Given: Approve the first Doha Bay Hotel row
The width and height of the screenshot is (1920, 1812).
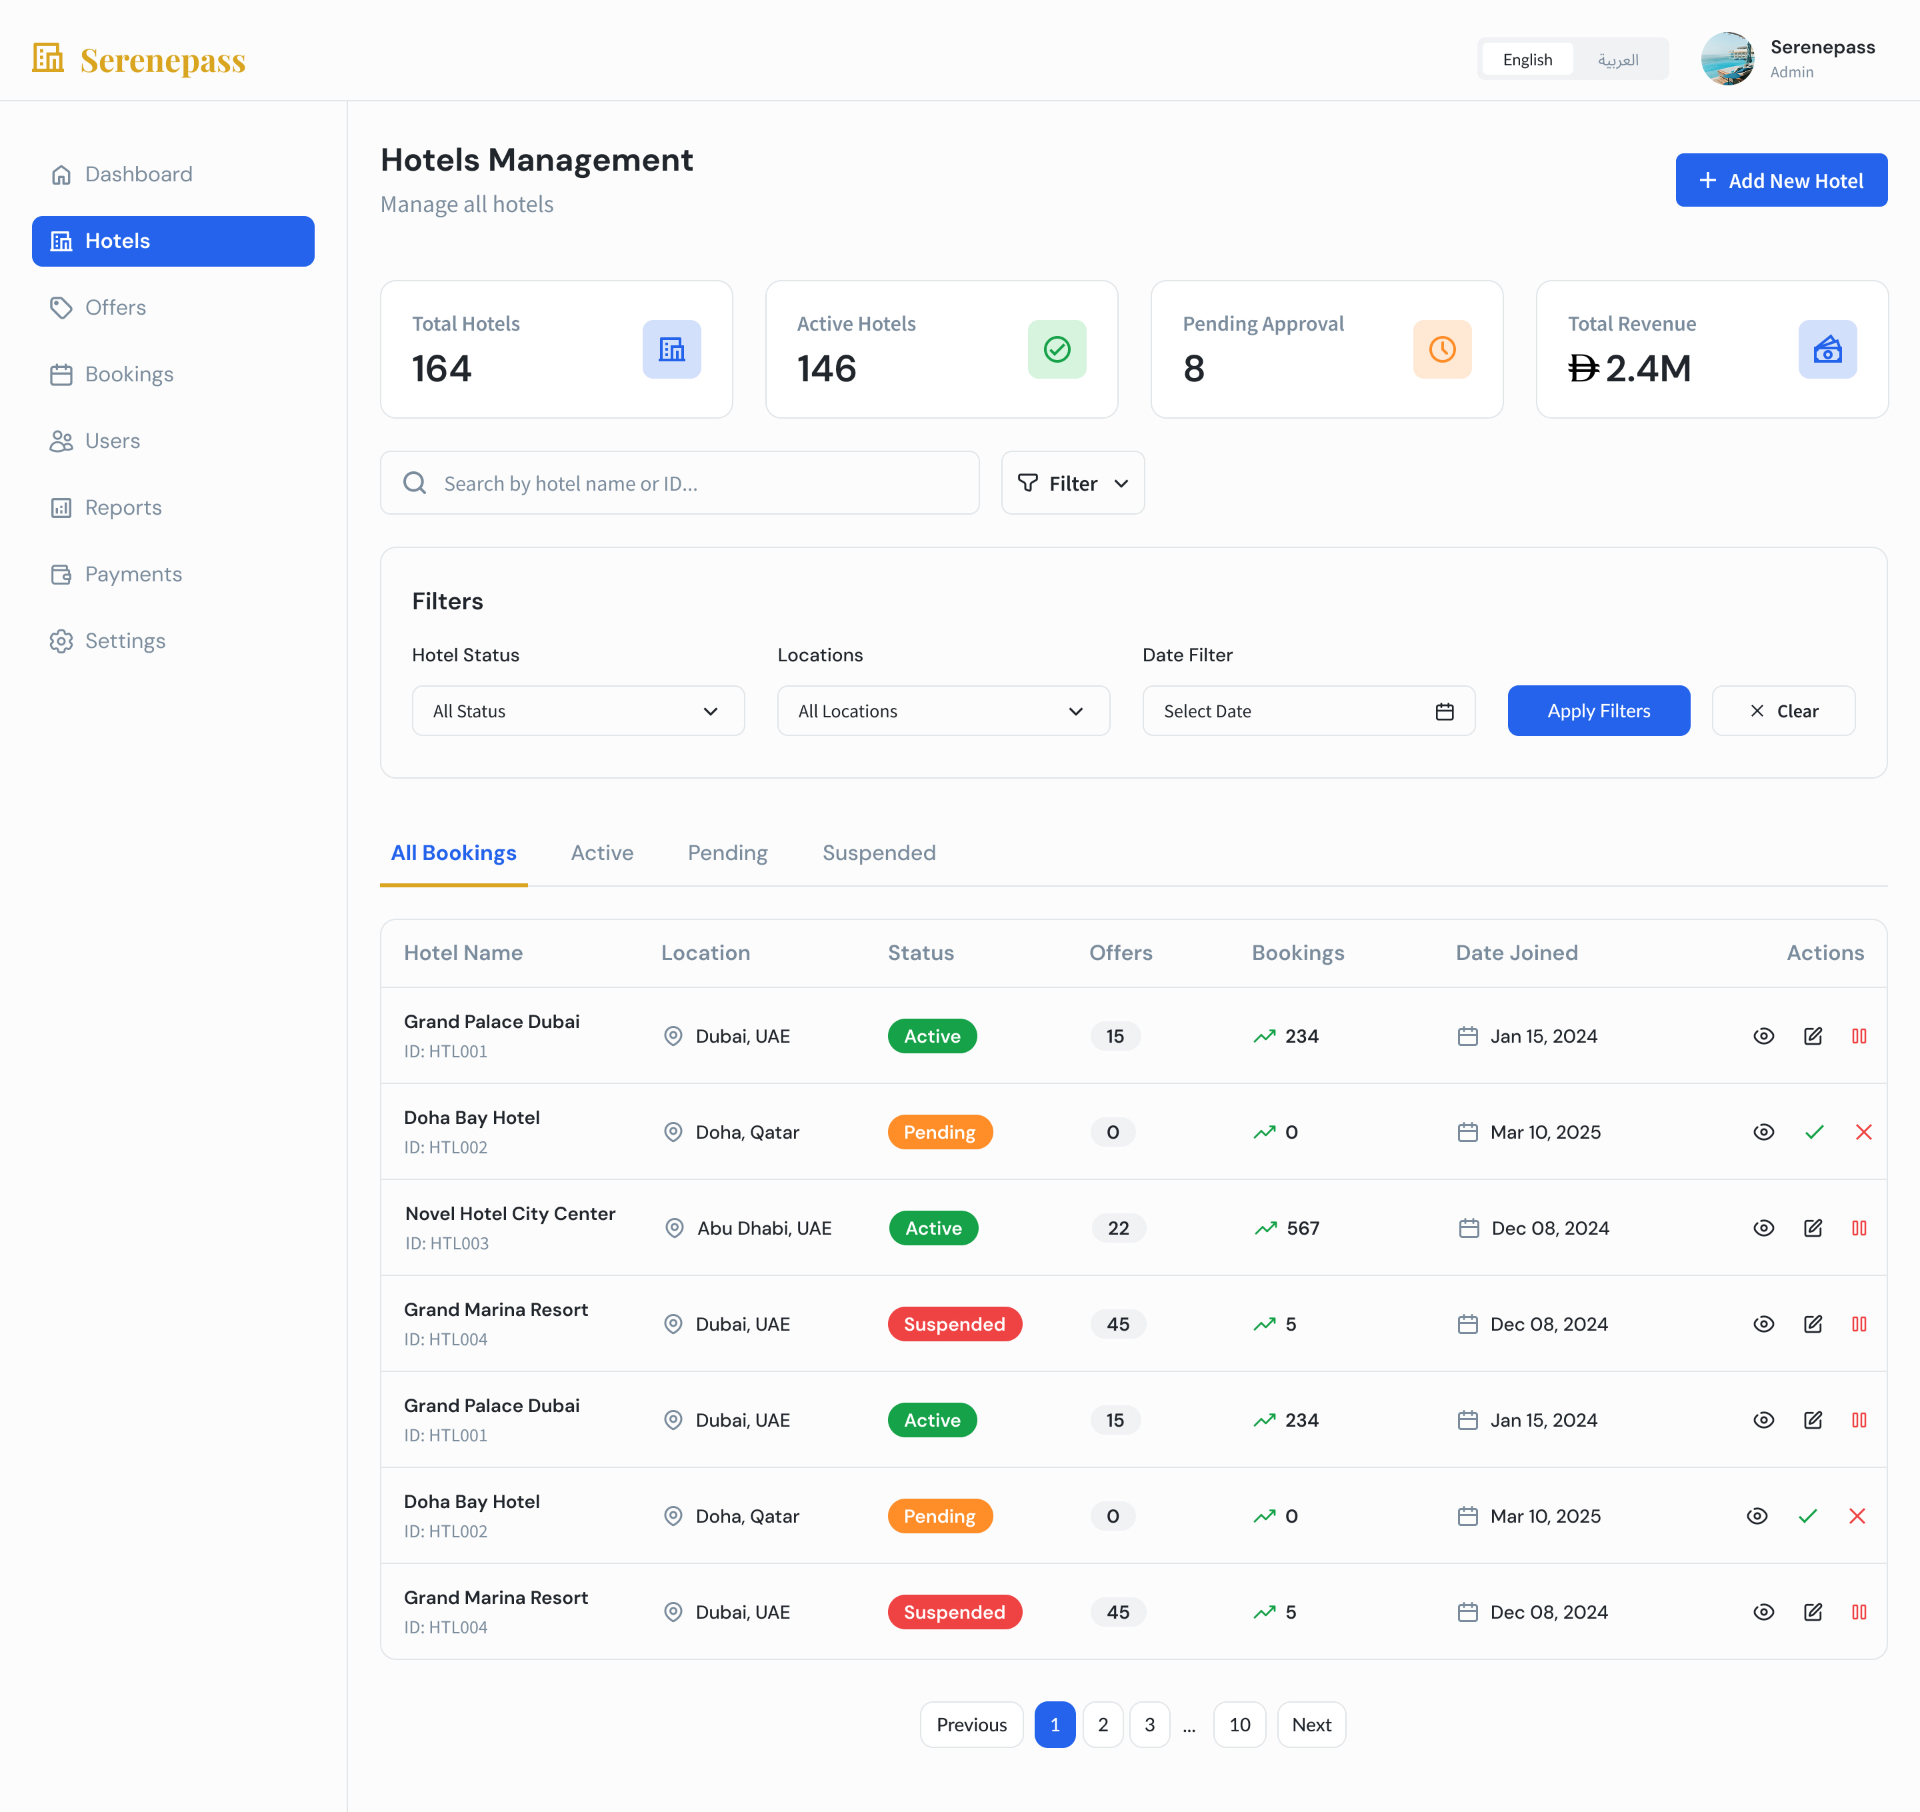Looking at the screenshot, I should click(1814, 1132).
